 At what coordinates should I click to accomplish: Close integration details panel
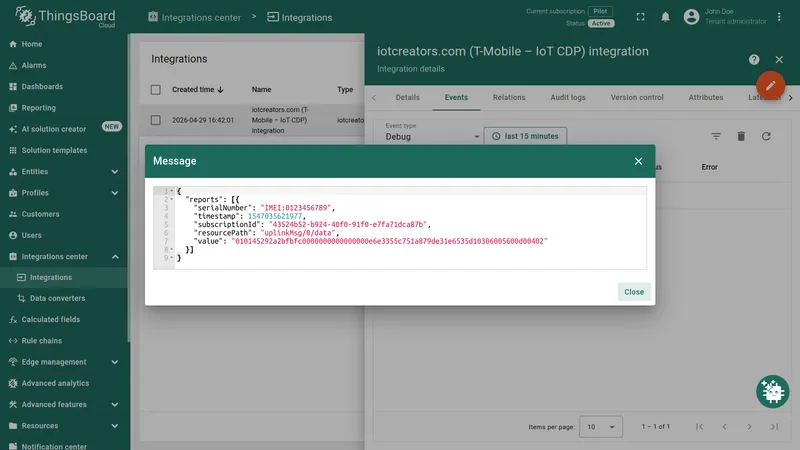779,60
